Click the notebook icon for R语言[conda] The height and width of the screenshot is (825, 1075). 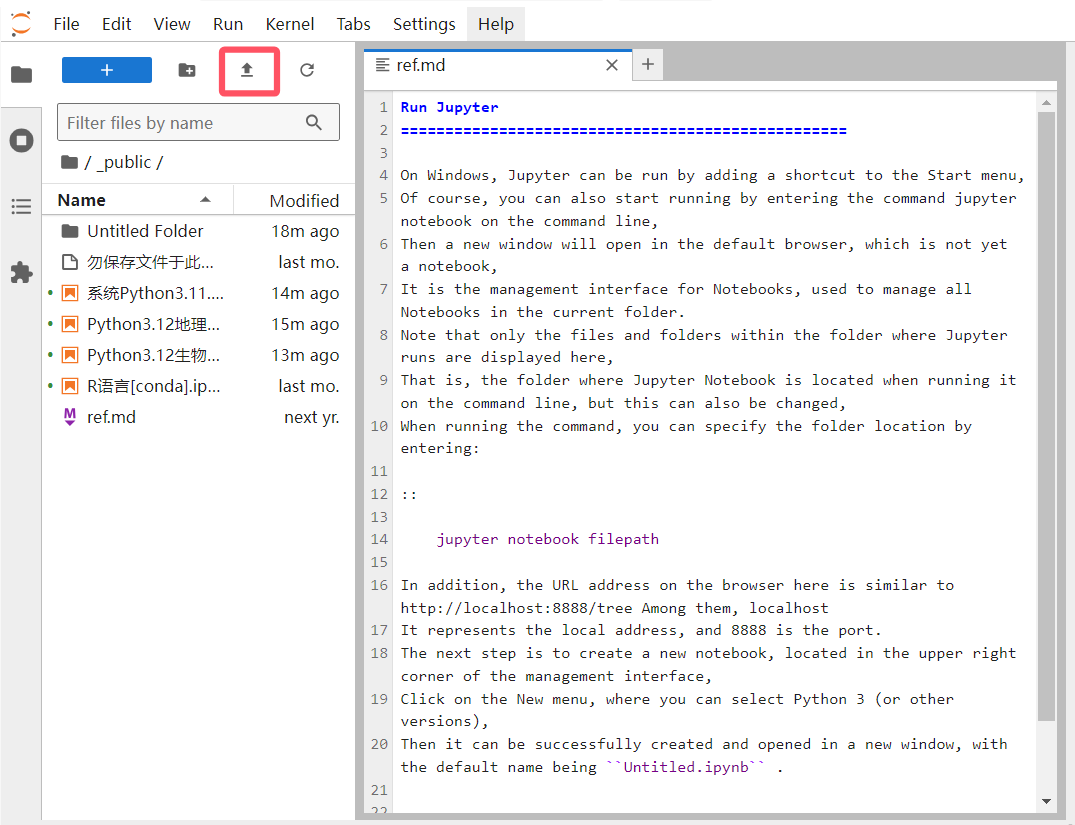pyautogui.click(x=69, y=386)
